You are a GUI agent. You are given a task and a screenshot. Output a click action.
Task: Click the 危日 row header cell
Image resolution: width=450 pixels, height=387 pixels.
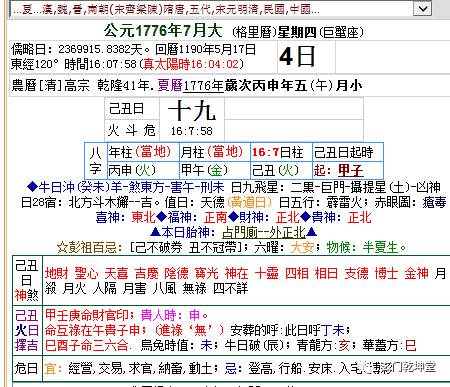point(27,368)
